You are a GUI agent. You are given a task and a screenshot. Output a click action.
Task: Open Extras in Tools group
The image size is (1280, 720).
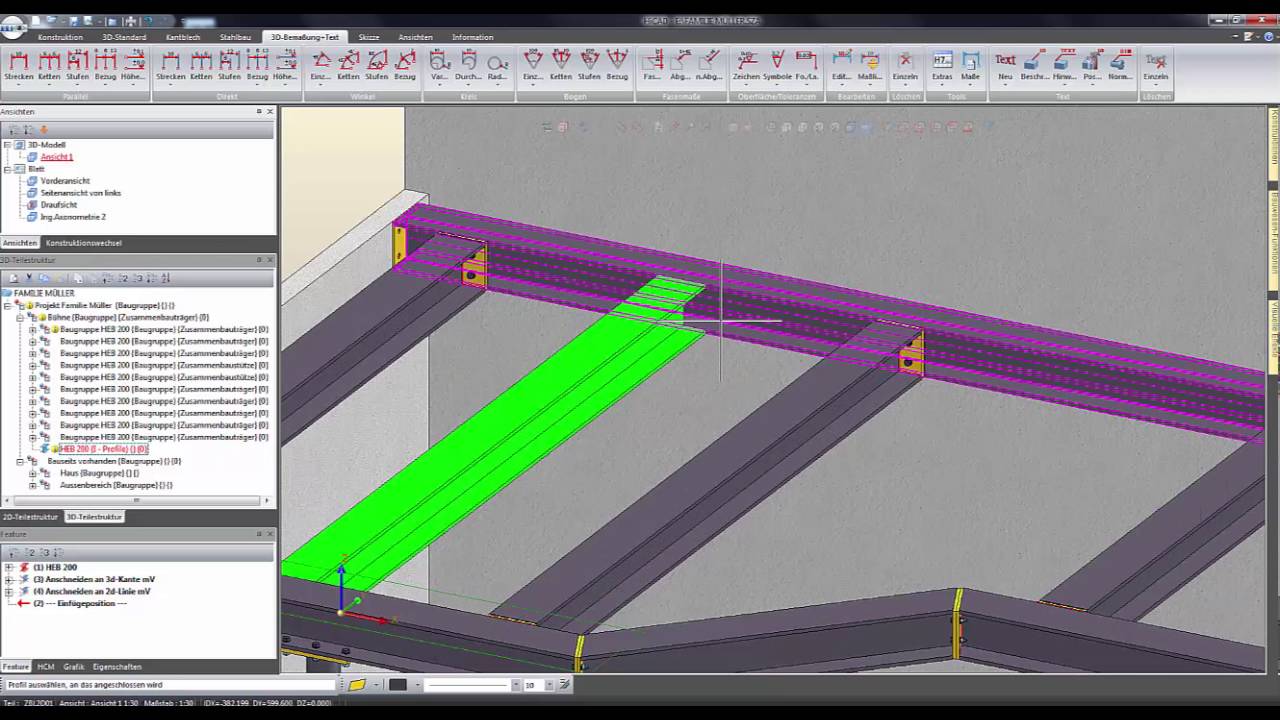pos(942,66)
